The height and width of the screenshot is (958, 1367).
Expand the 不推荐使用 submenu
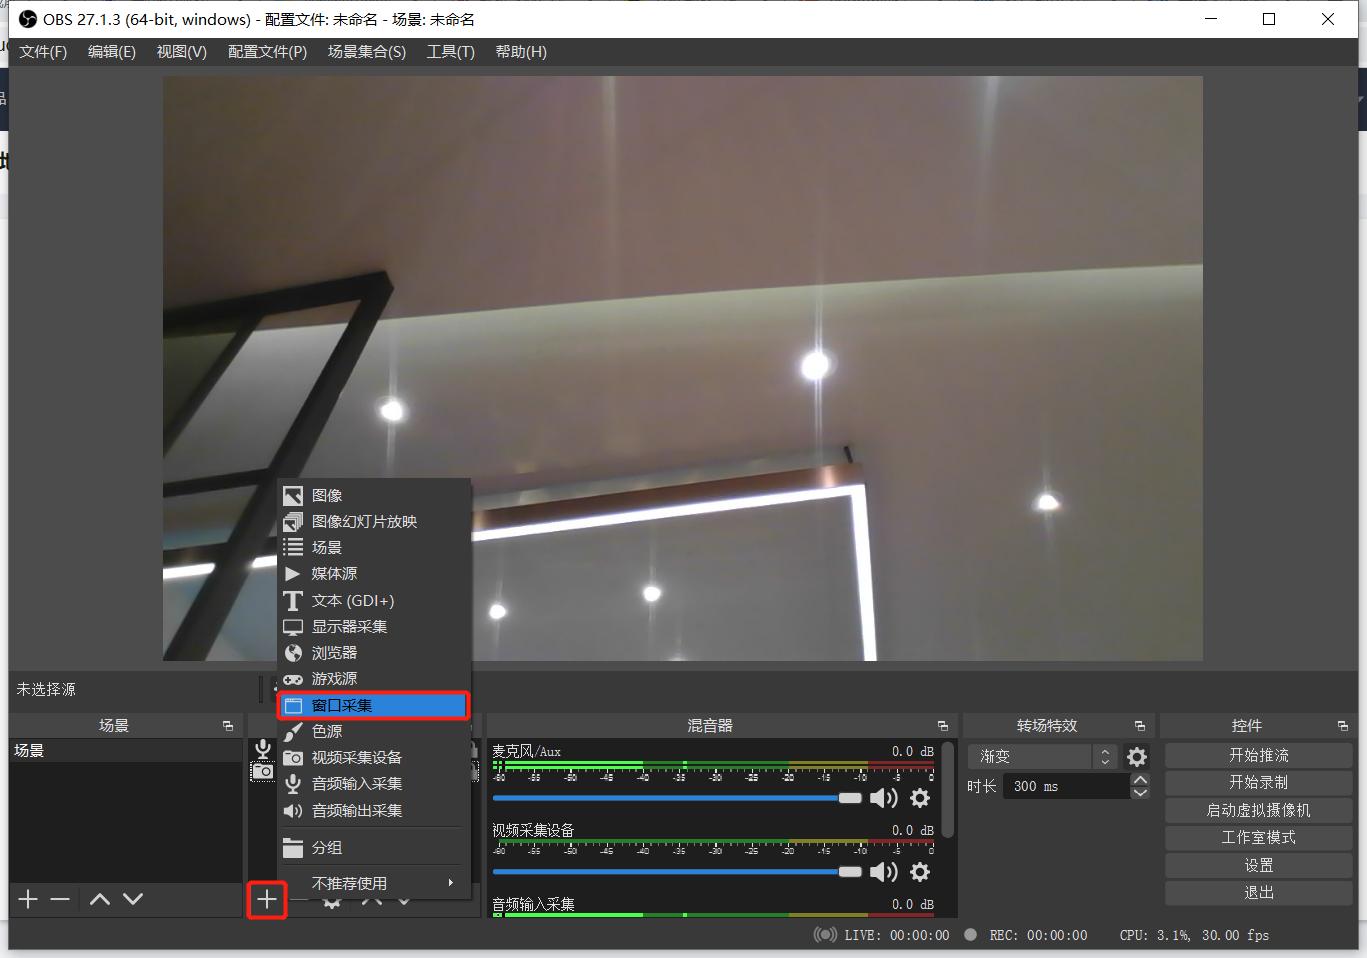click(382, 883)
